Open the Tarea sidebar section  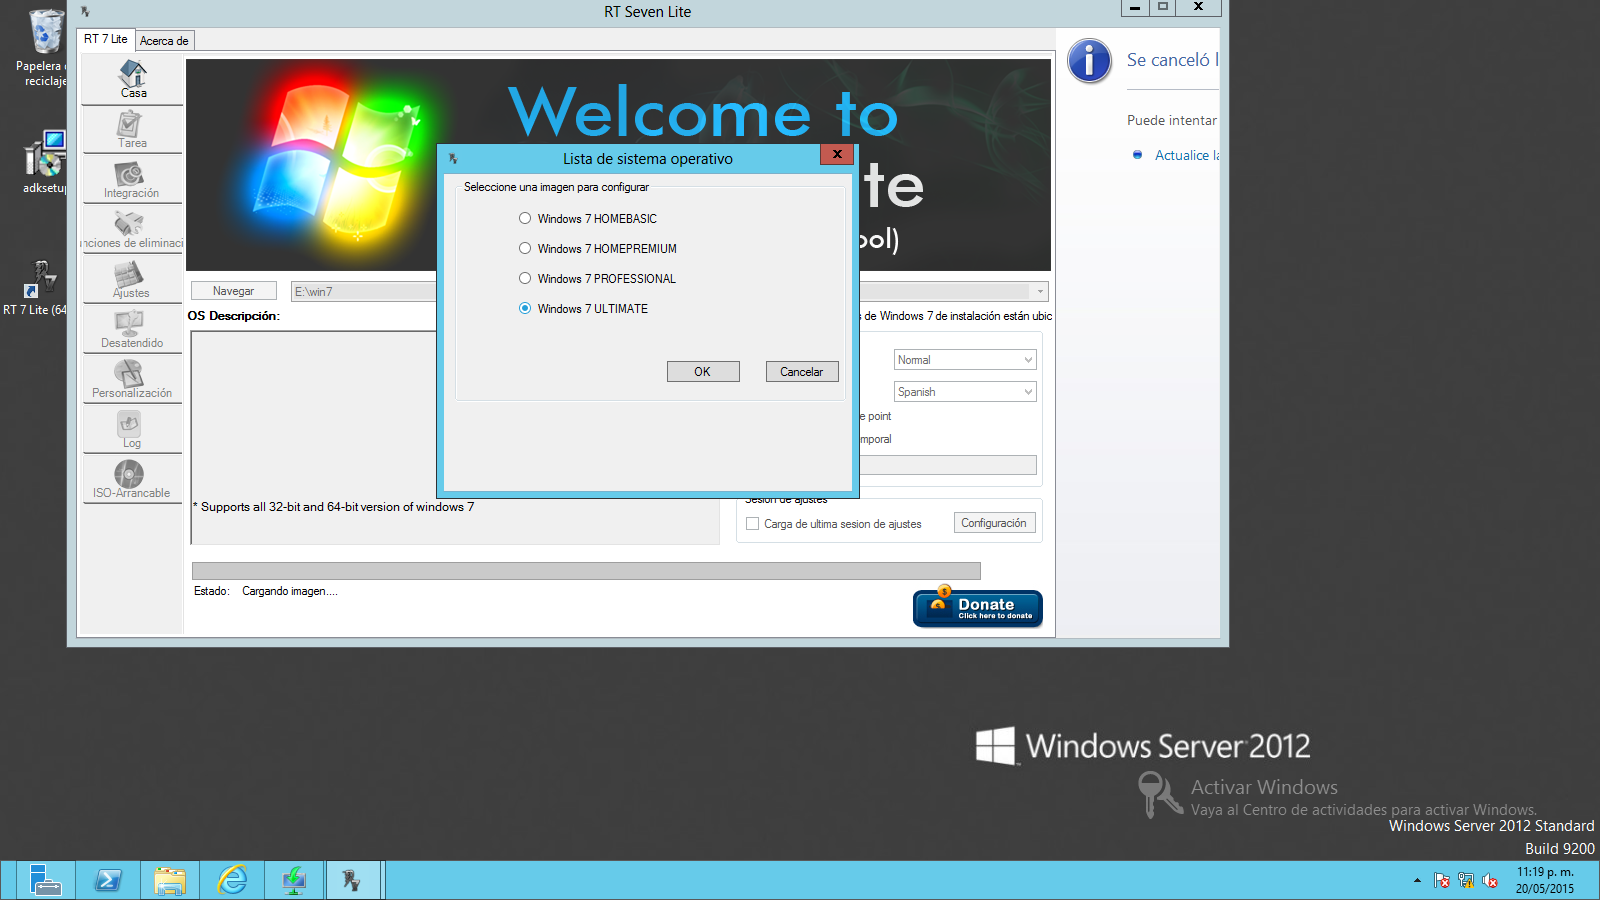pyautogui.click(x=132, y=129)
